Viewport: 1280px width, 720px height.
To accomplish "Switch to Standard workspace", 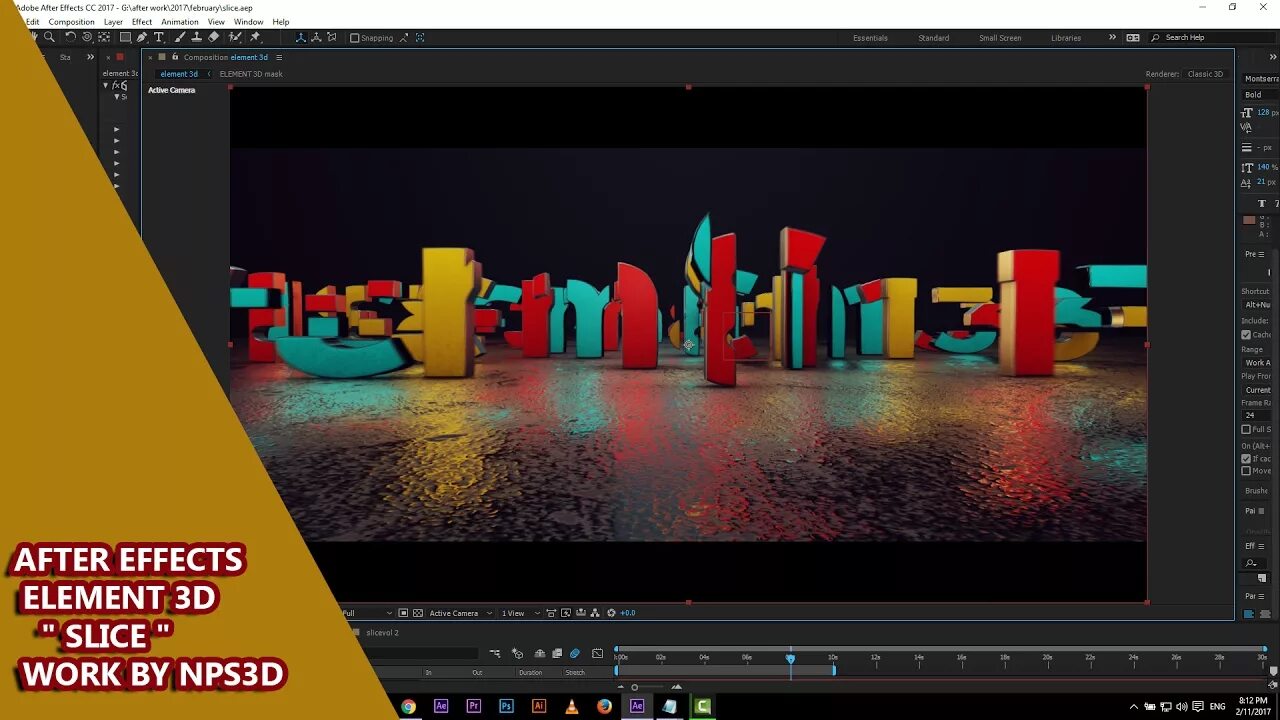I will click(934, 38).
